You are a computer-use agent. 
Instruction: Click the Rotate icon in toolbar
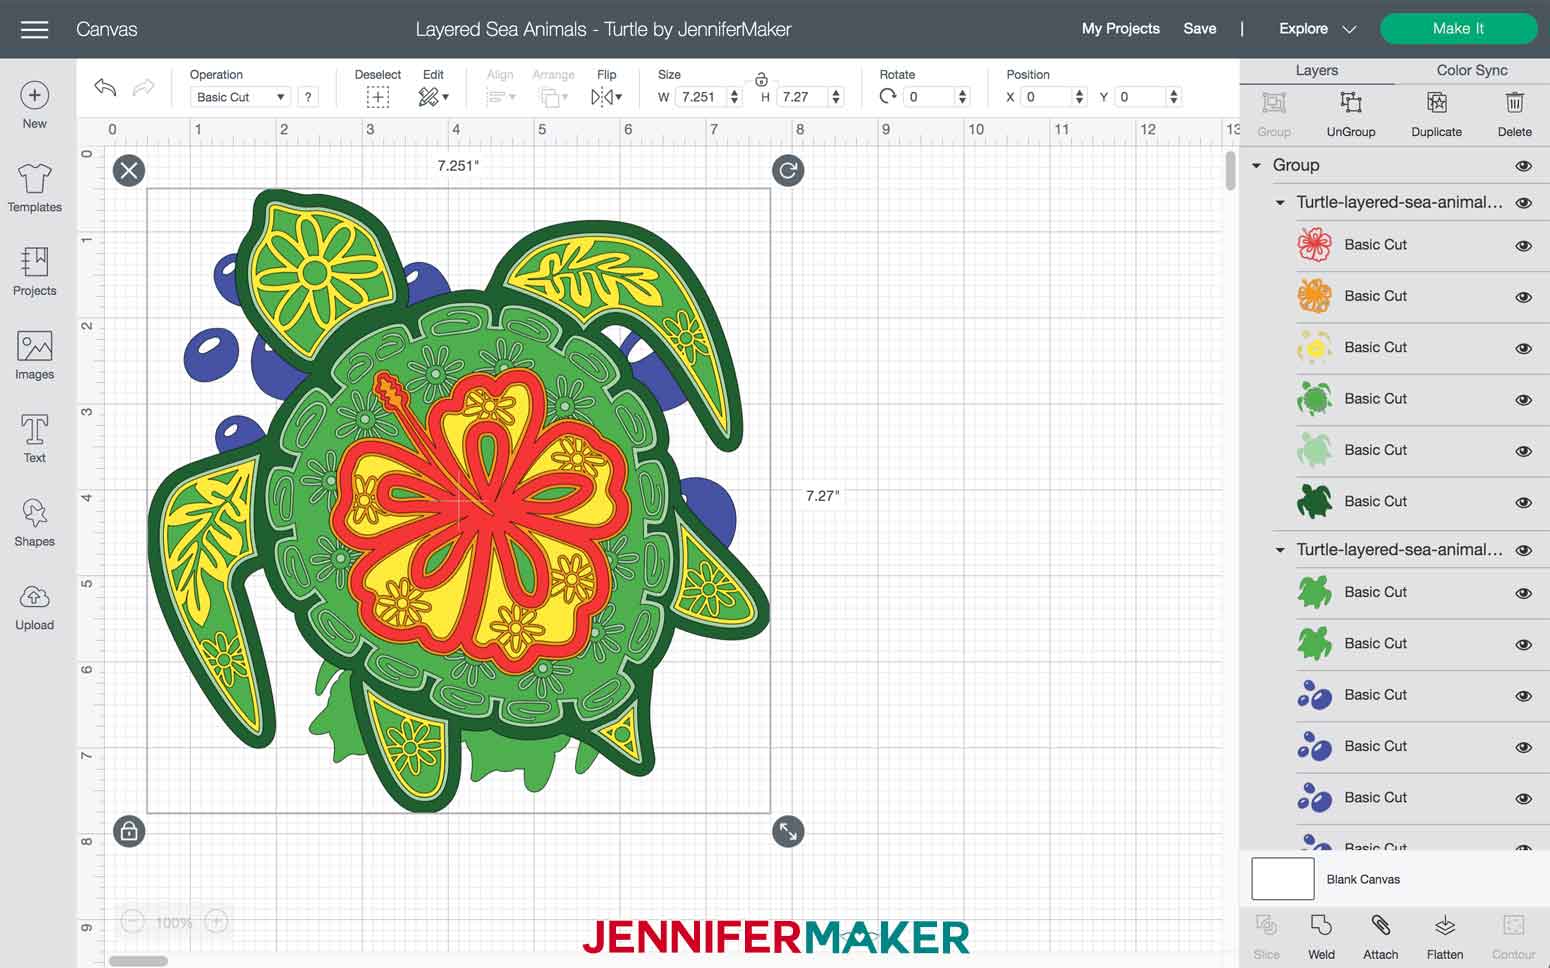(888, 96)
